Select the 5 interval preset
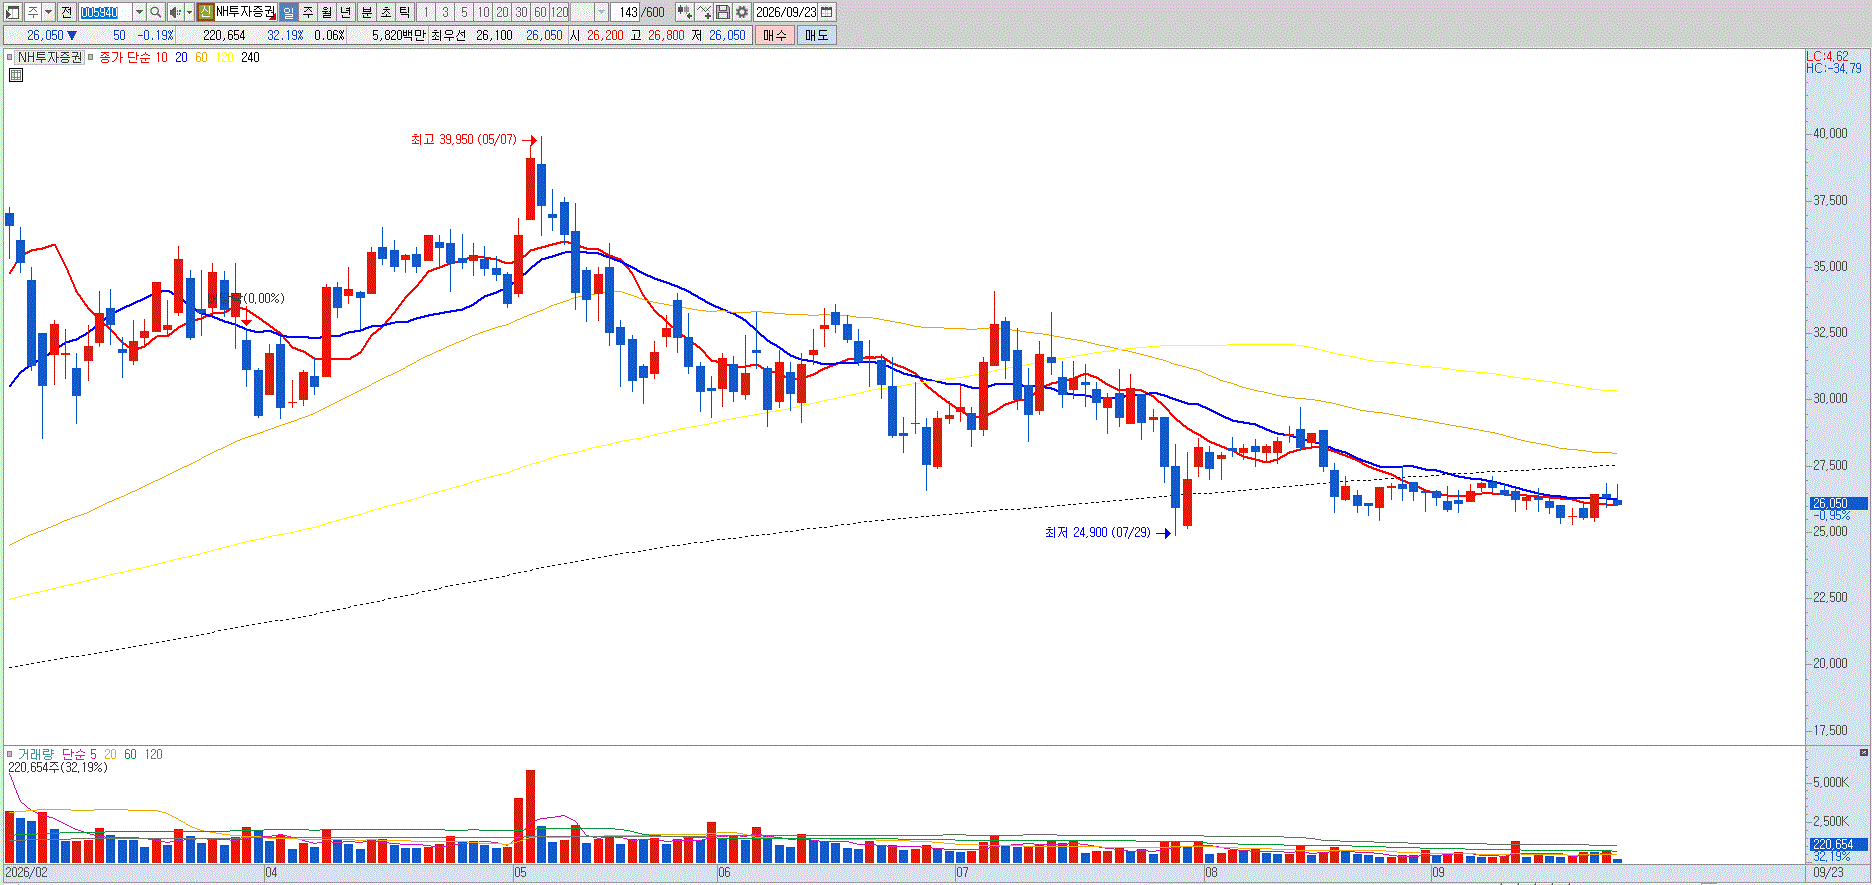 pyautogui.click(x=464, y=12)
